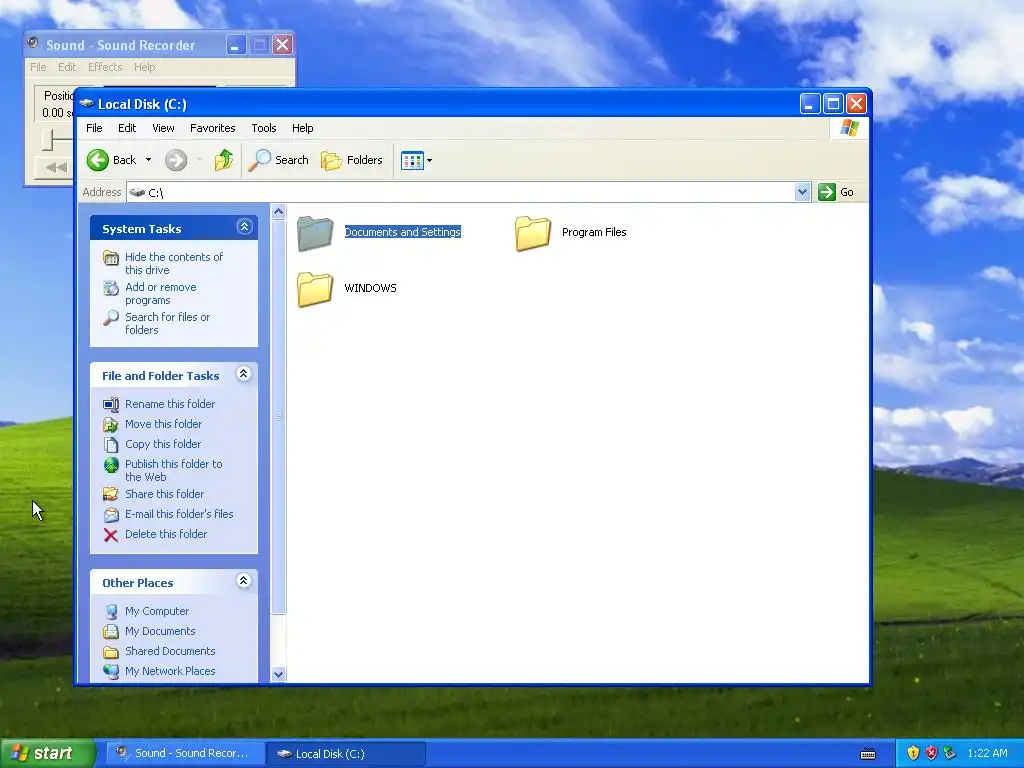Click the clock showing 1:22 AM
This screenshot has height=768, width=1024.
click(x=987, y=753)
